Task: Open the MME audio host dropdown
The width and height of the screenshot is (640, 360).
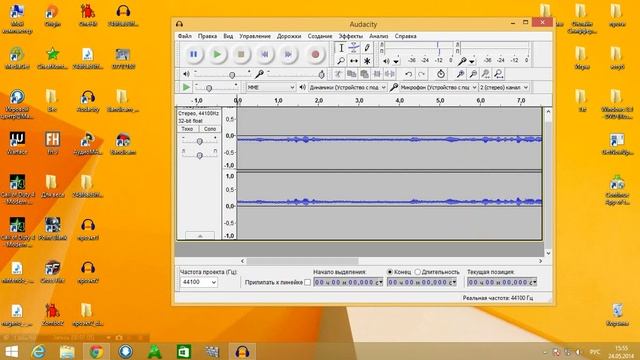Action: click(271, 87)
